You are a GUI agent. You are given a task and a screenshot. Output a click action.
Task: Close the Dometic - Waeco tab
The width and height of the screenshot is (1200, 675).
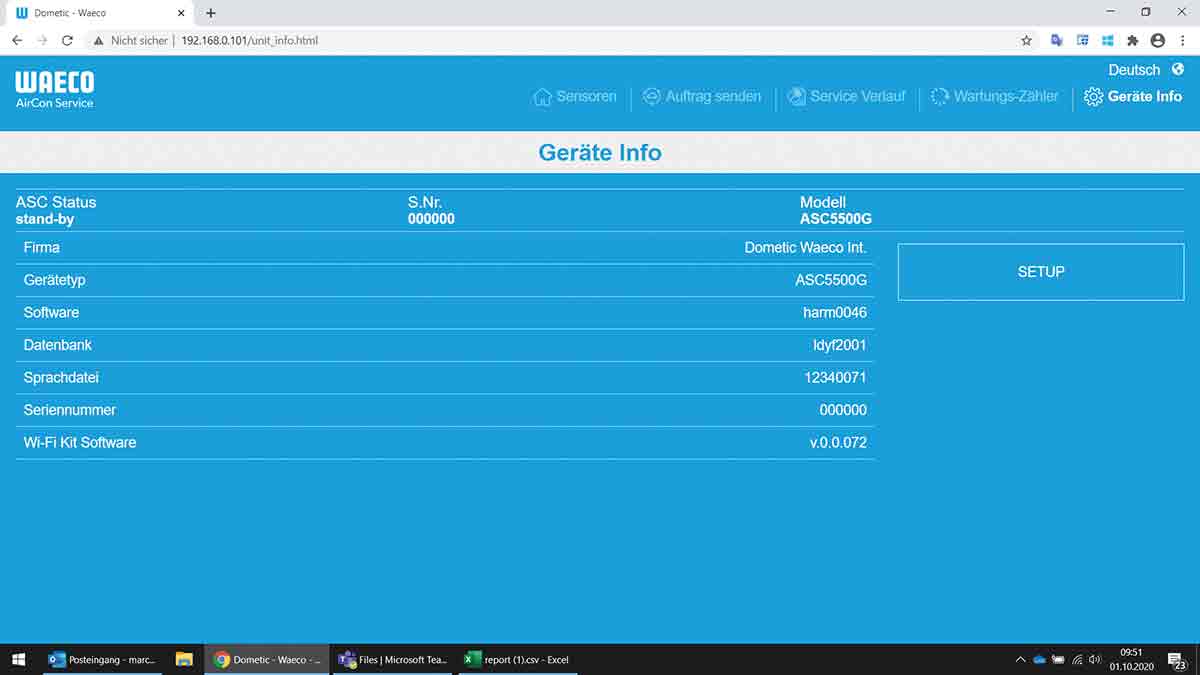[180, 13]
